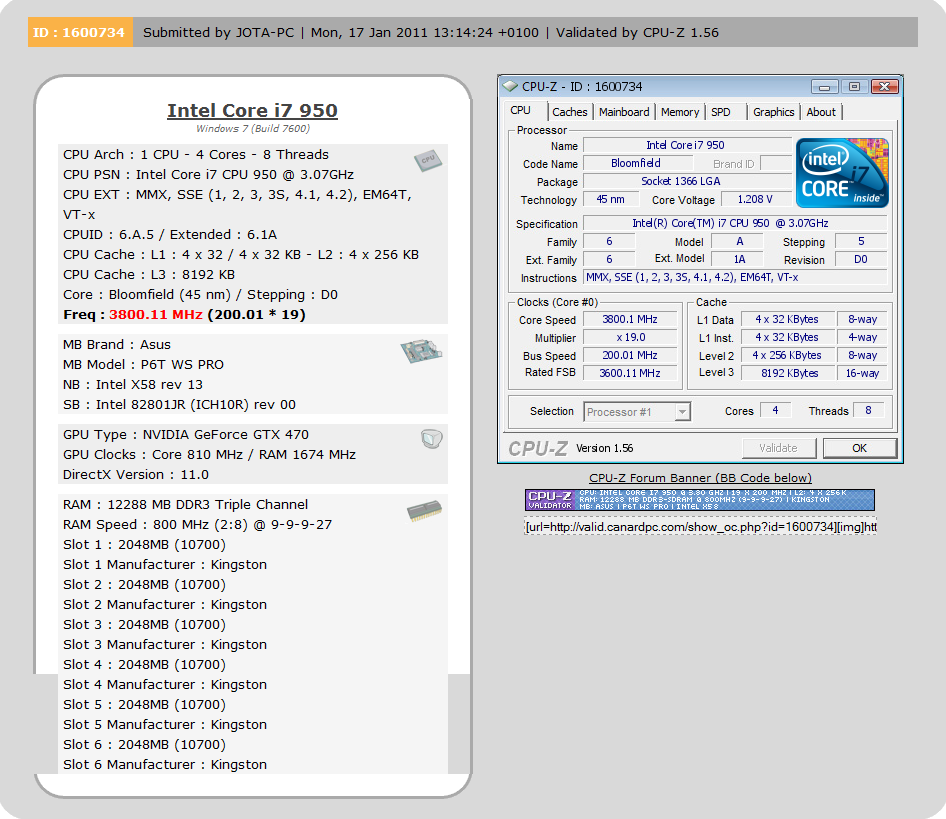Click the Threads value 8 field
946x819 pixels.
click(x=868, y=410)
